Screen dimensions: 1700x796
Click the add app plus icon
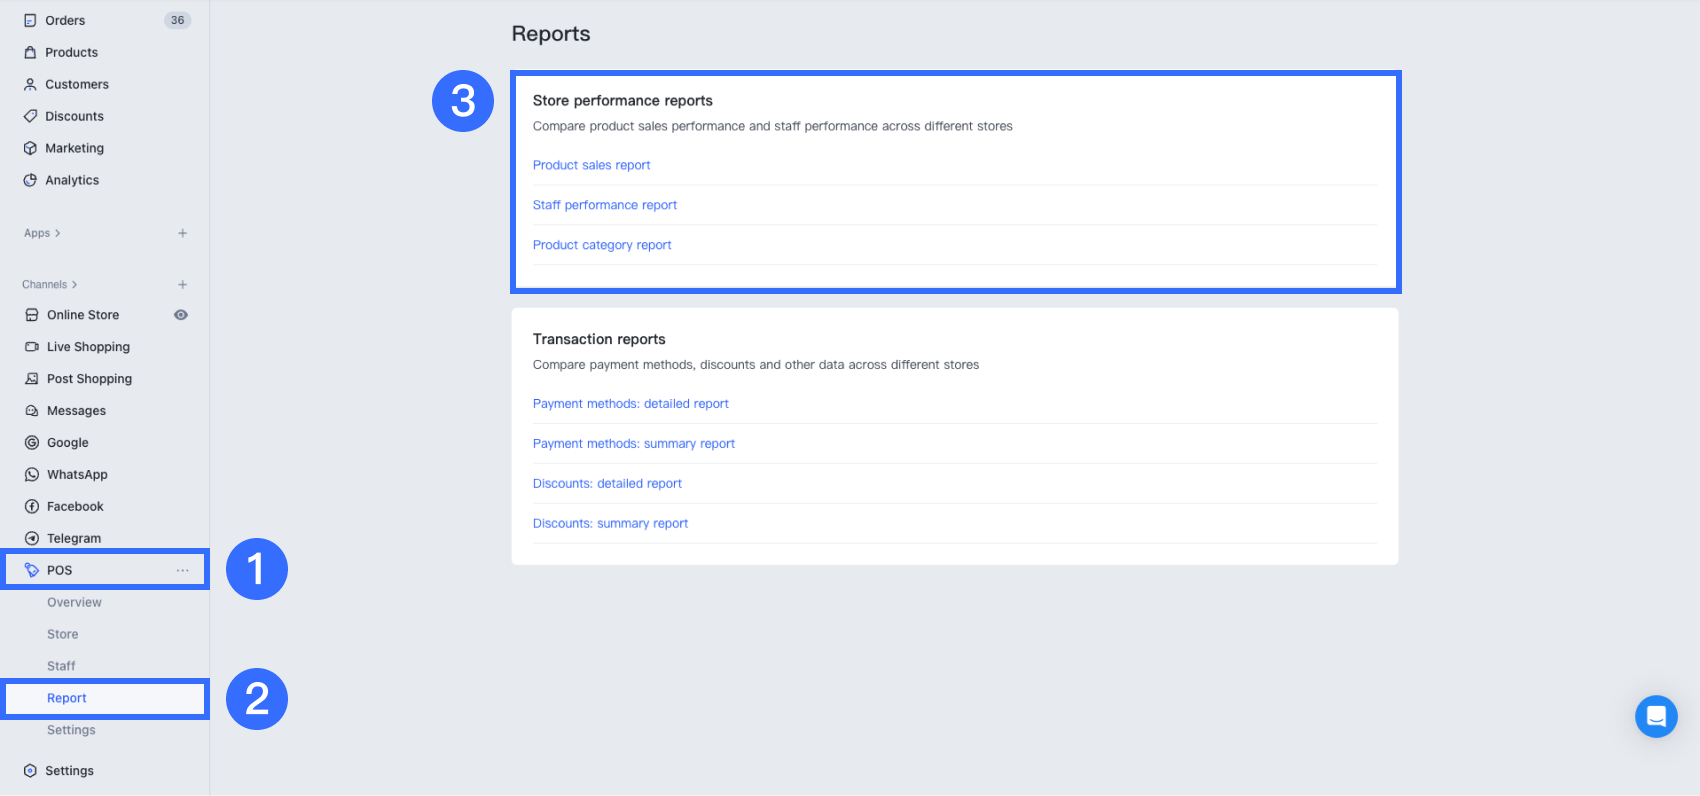click(x=182, y=233)
